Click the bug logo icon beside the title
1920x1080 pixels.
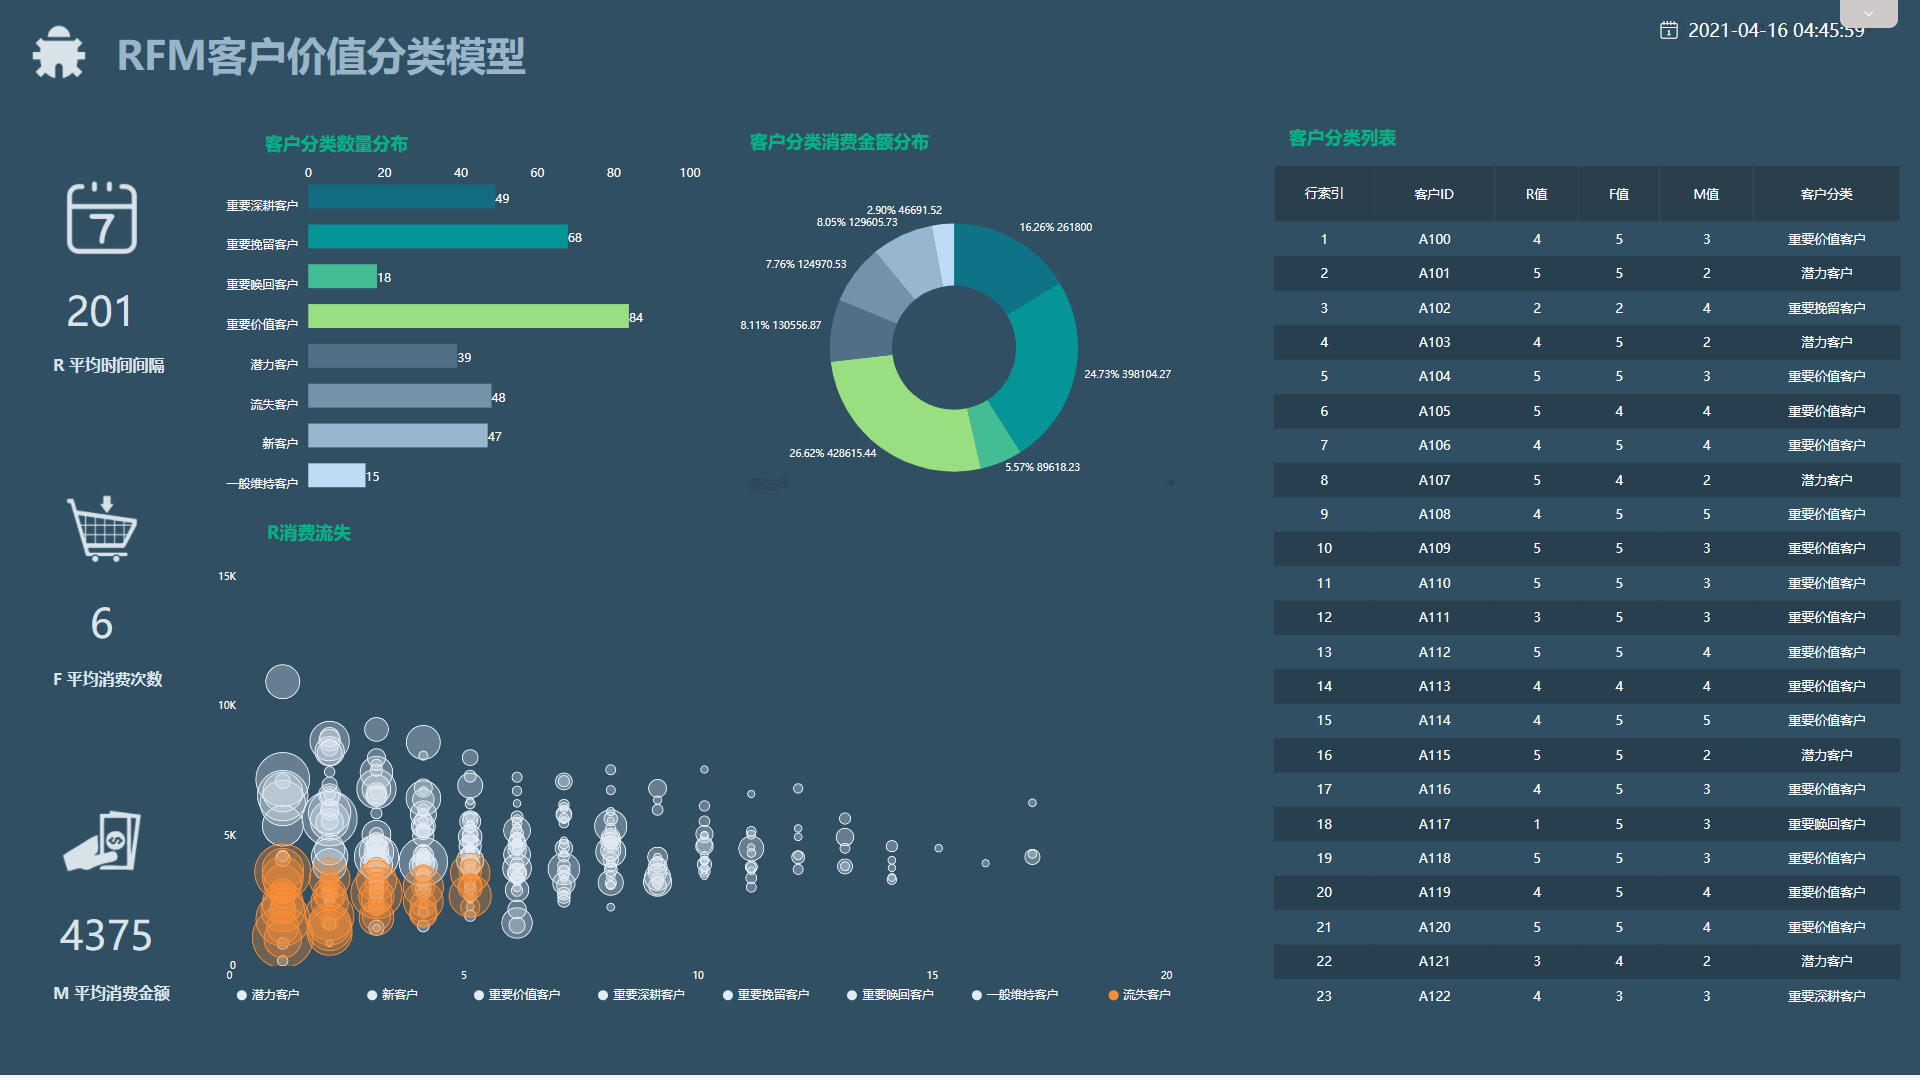tap(58, 53)
